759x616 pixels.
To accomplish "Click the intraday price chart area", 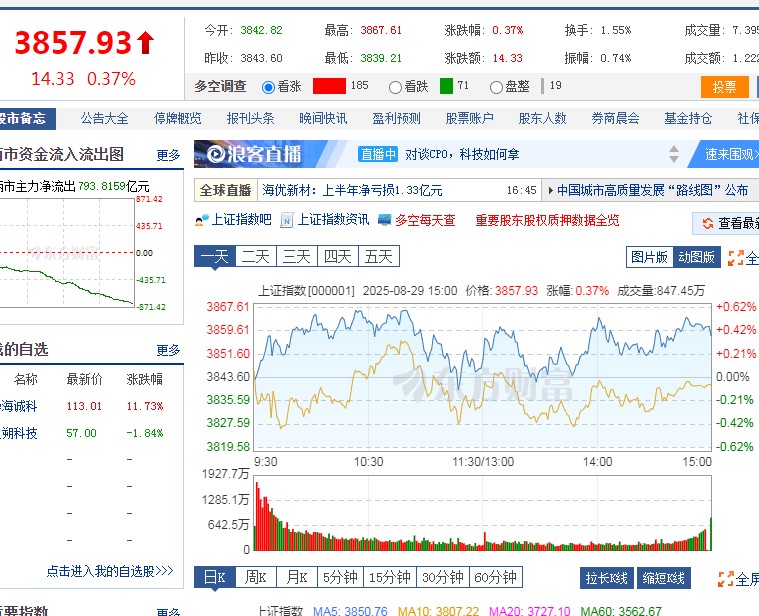I will (483, 377).
